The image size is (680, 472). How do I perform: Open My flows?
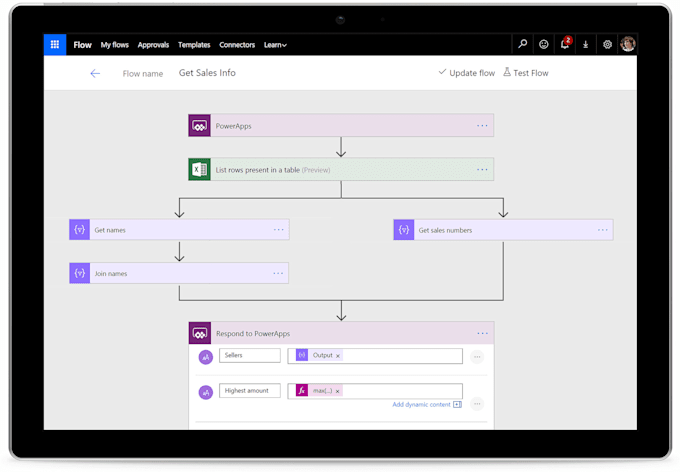114,45
